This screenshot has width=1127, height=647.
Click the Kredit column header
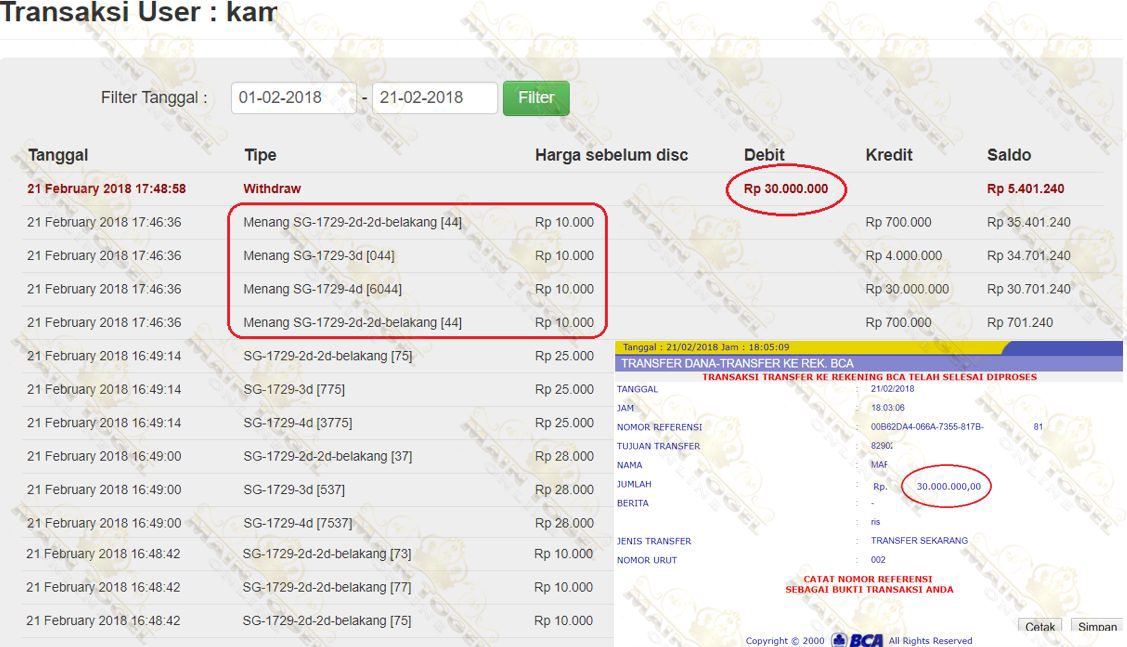(889, 155)
